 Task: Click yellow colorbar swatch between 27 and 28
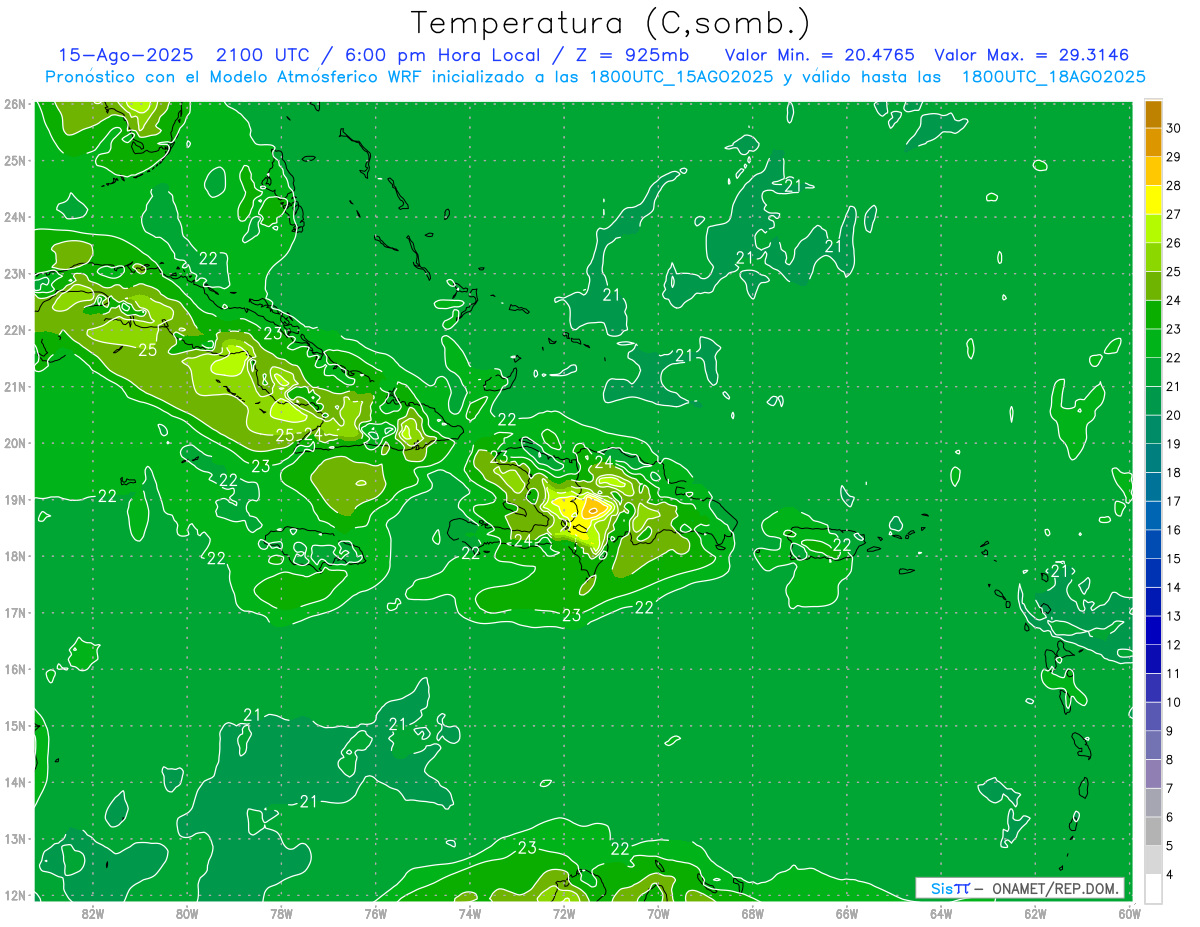pos(1153,199)
